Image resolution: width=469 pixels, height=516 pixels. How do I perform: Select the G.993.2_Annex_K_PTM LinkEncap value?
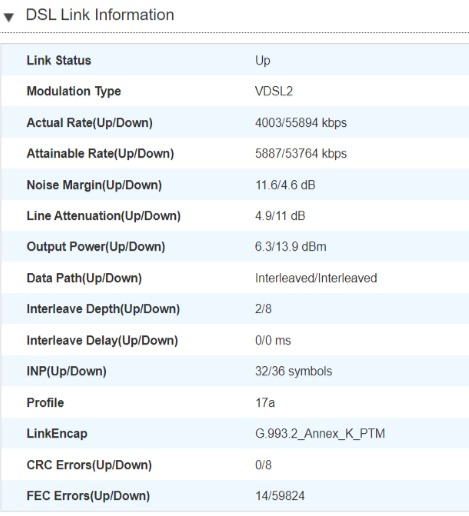coord(320,434)
